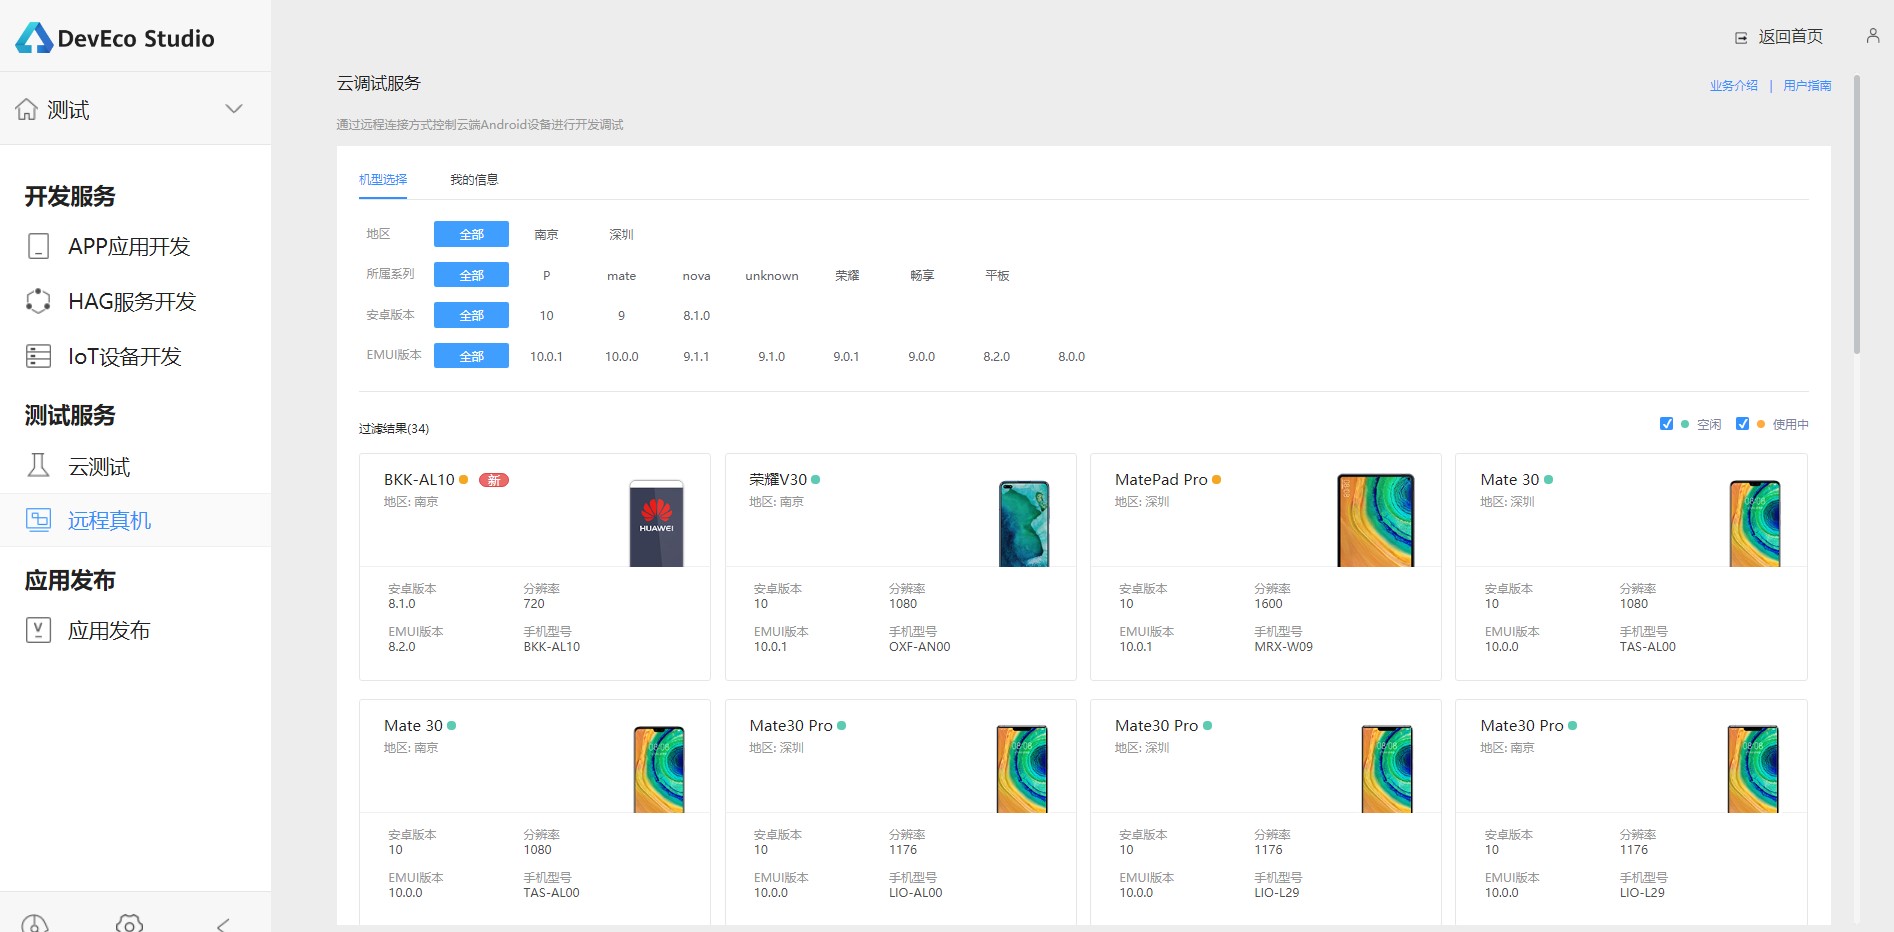Open 应用发布 menu item
1894x932 pixels.
click(109, 630)
